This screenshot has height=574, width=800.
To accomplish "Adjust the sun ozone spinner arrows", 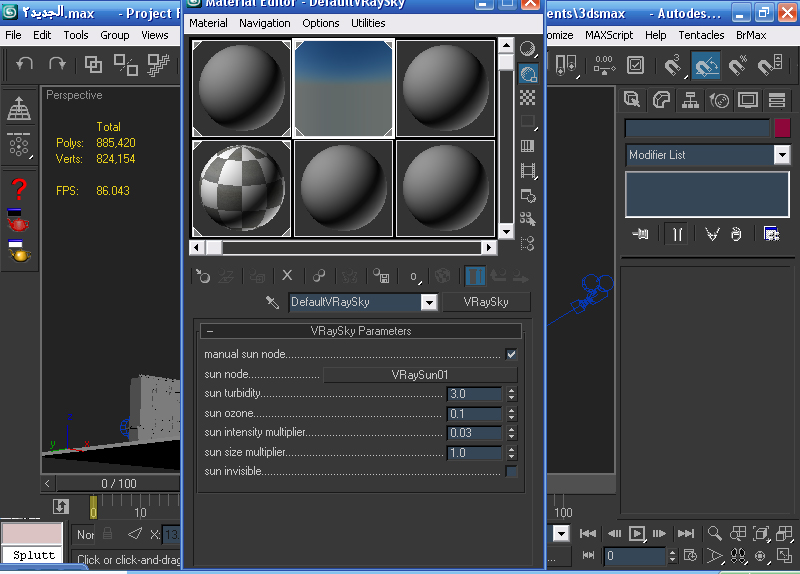I will [511, 414].
